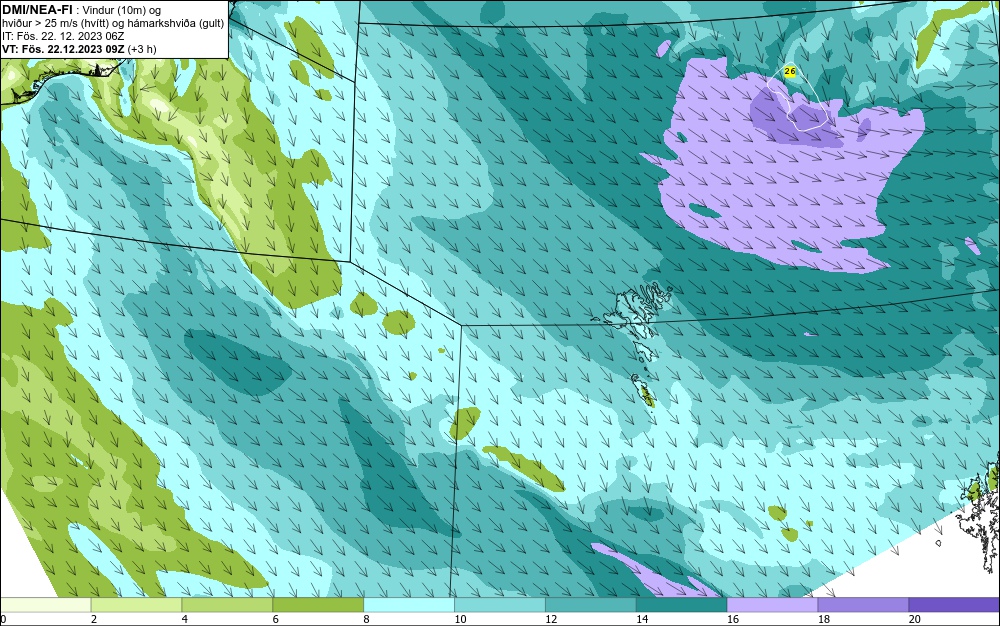
Task: Click the 12–14 m/s teal legend swatch
Action: [591, 604]
